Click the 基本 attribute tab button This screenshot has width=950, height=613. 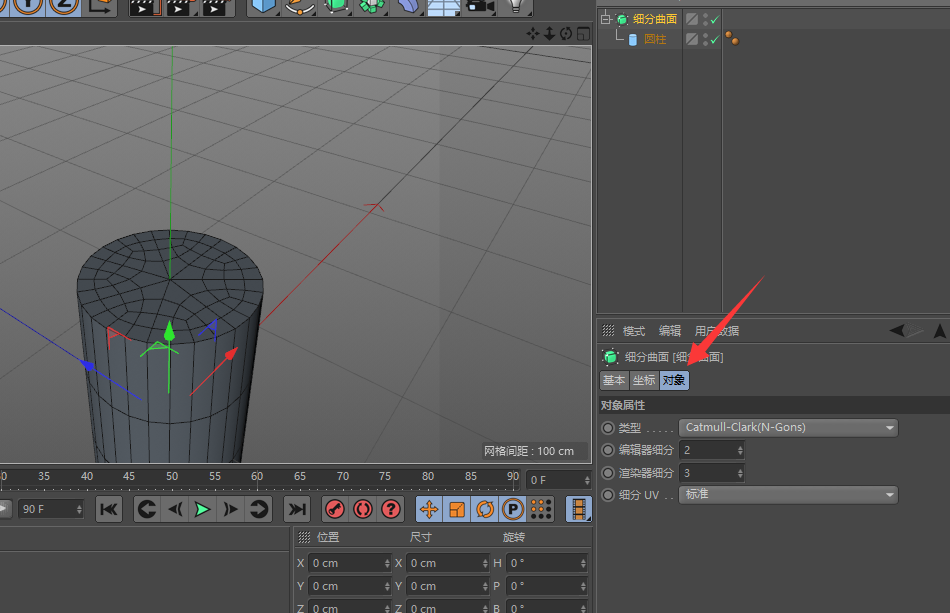point(614,380)
